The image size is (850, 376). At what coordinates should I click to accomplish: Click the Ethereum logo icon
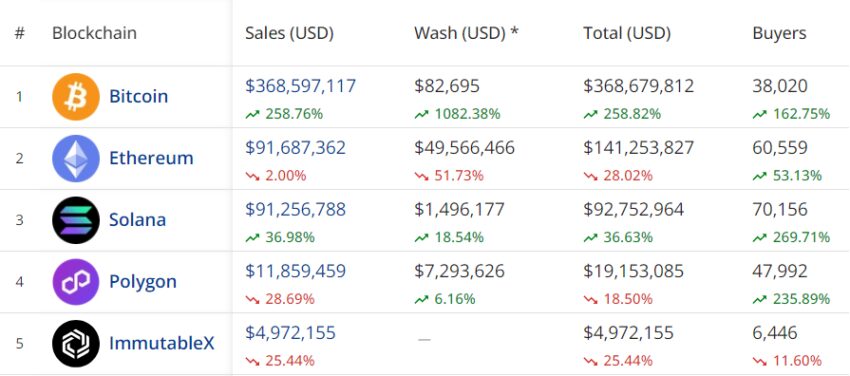(76, 158)
